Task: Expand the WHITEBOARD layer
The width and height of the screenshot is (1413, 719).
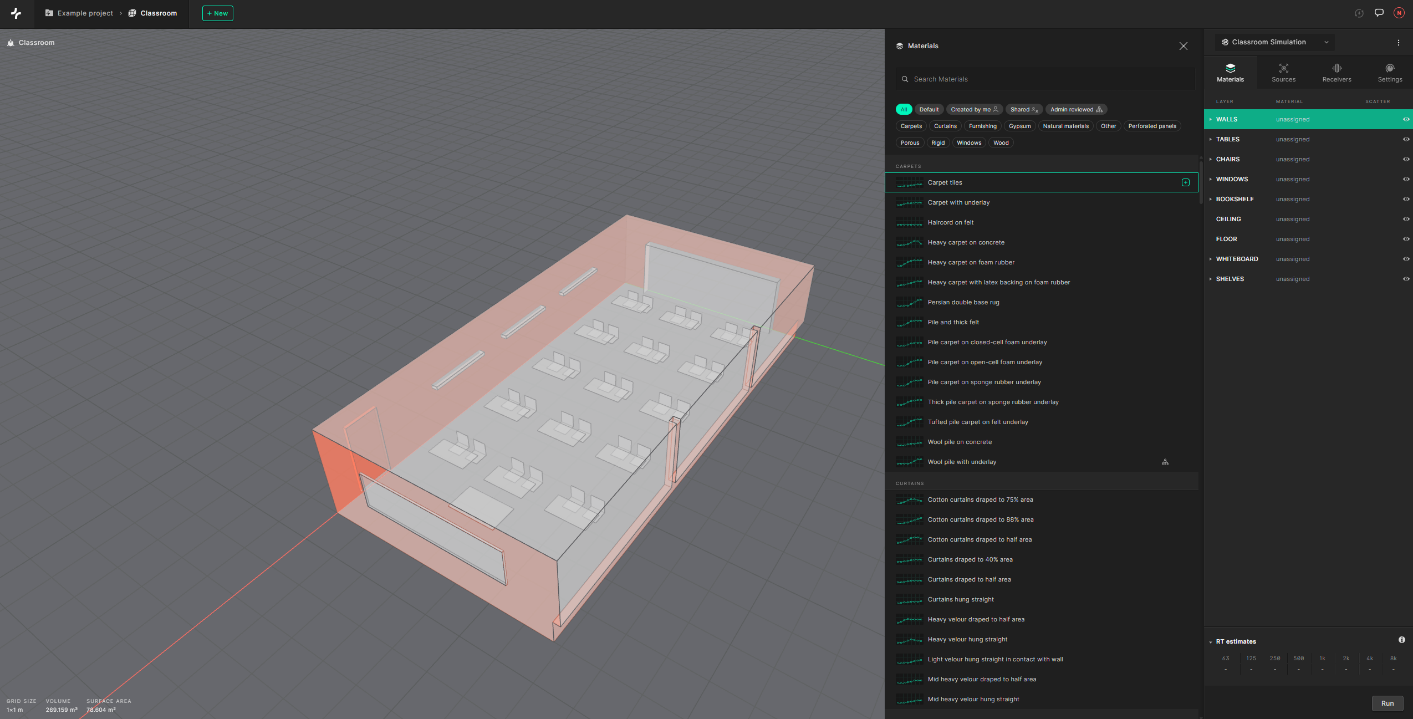Action: point(1210,259)
